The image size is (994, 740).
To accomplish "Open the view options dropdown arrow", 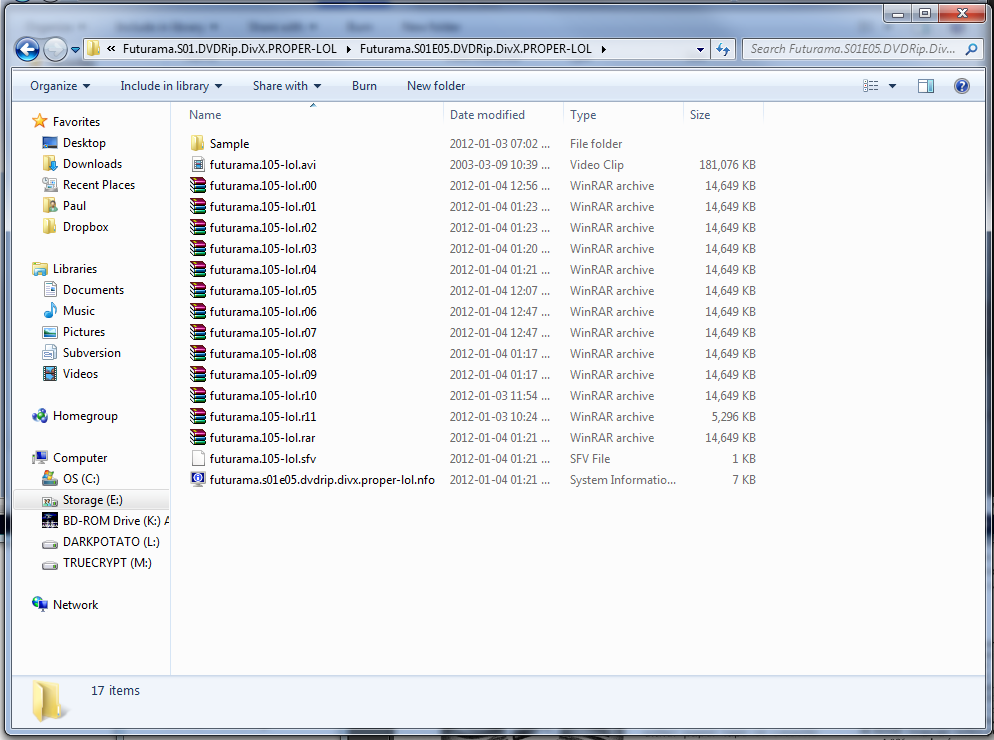I will (x=892, y=86).
